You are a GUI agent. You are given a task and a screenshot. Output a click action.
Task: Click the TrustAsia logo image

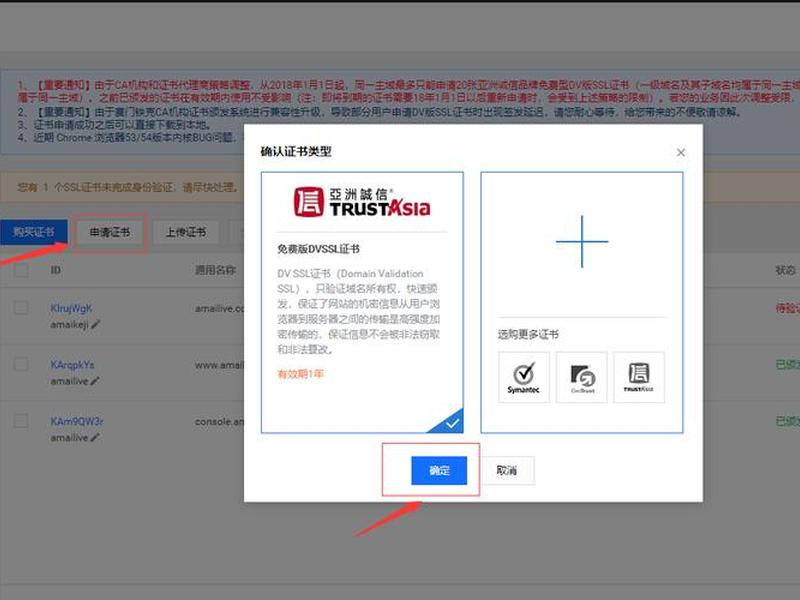(x=362, y=202)
